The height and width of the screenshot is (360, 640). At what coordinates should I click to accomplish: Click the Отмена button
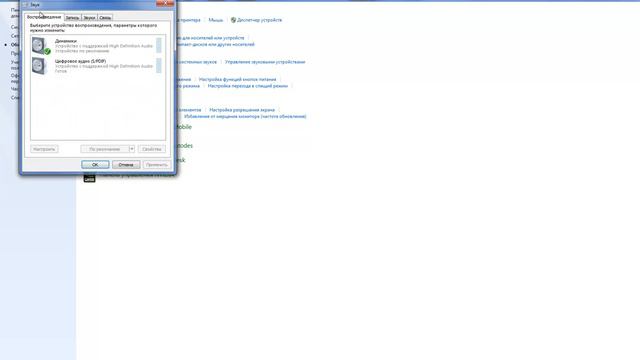point(126,164)
